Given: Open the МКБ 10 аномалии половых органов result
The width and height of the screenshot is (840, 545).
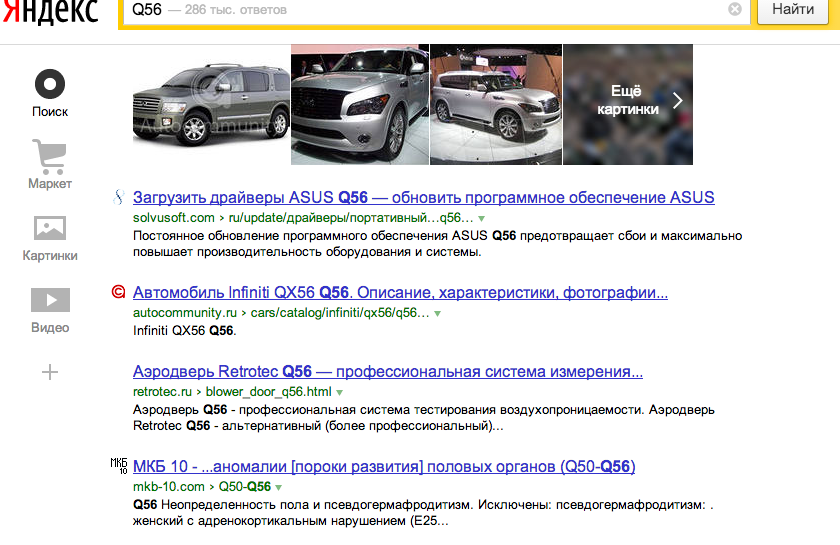Looking at the screenshot, I should click(384, 466).
